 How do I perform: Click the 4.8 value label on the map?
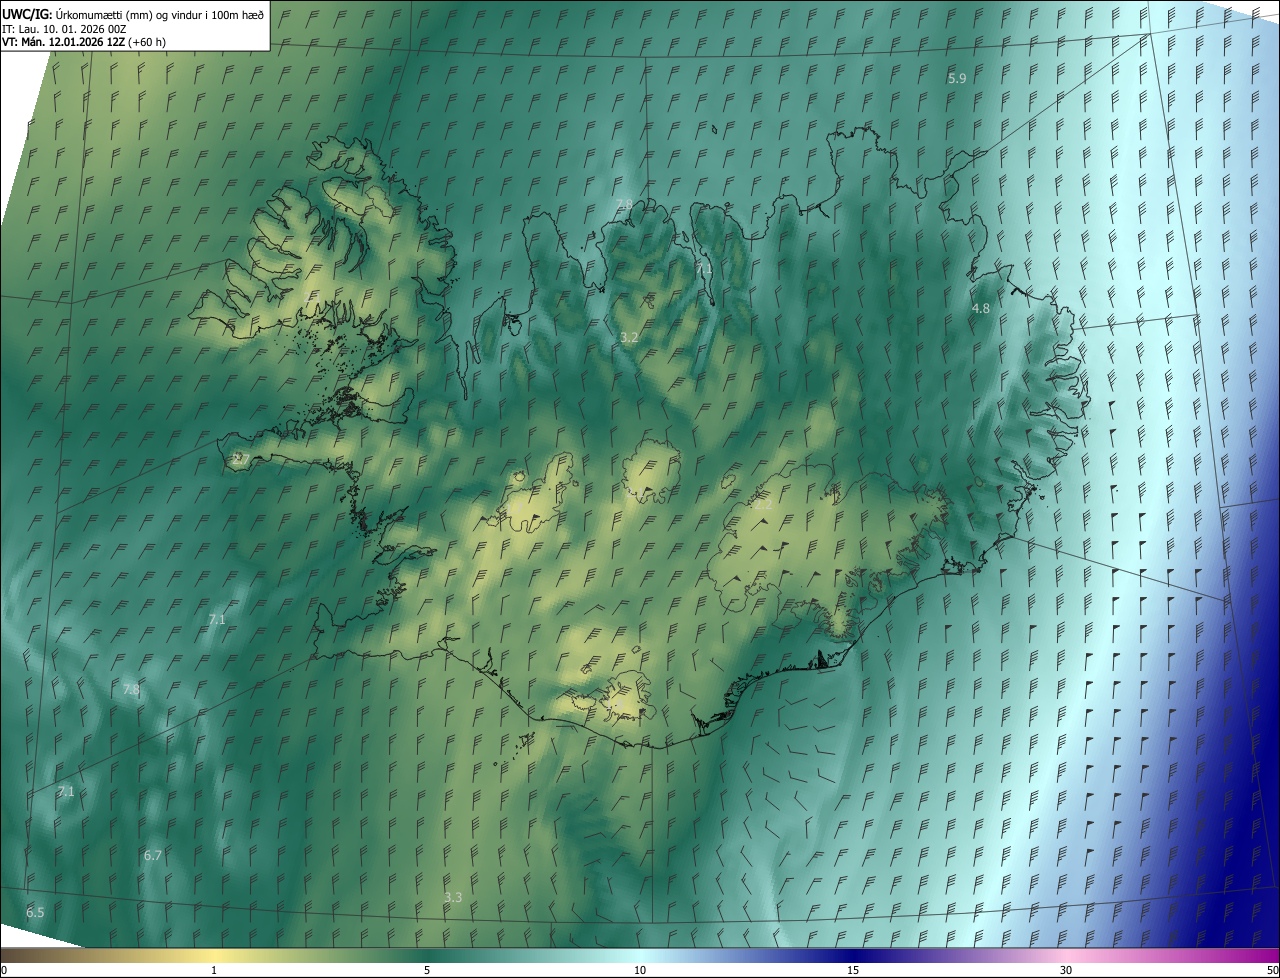(x=981, y=309)
